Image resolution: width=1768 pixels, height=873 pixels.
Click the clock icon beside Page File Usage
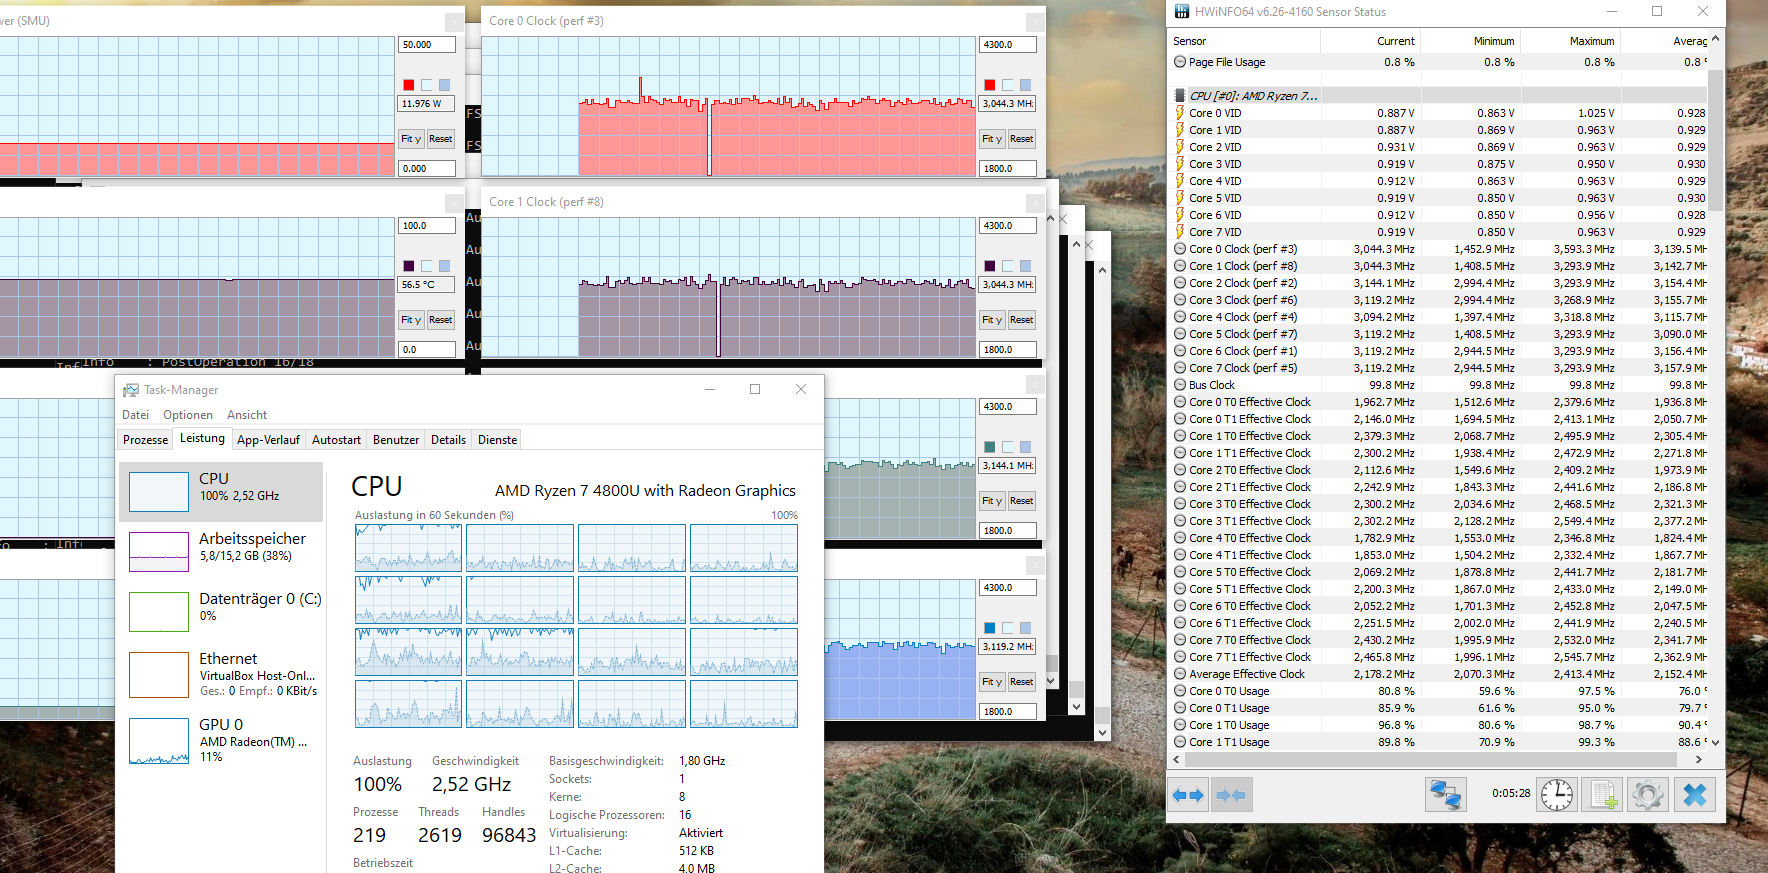[x=1180, y=62]
